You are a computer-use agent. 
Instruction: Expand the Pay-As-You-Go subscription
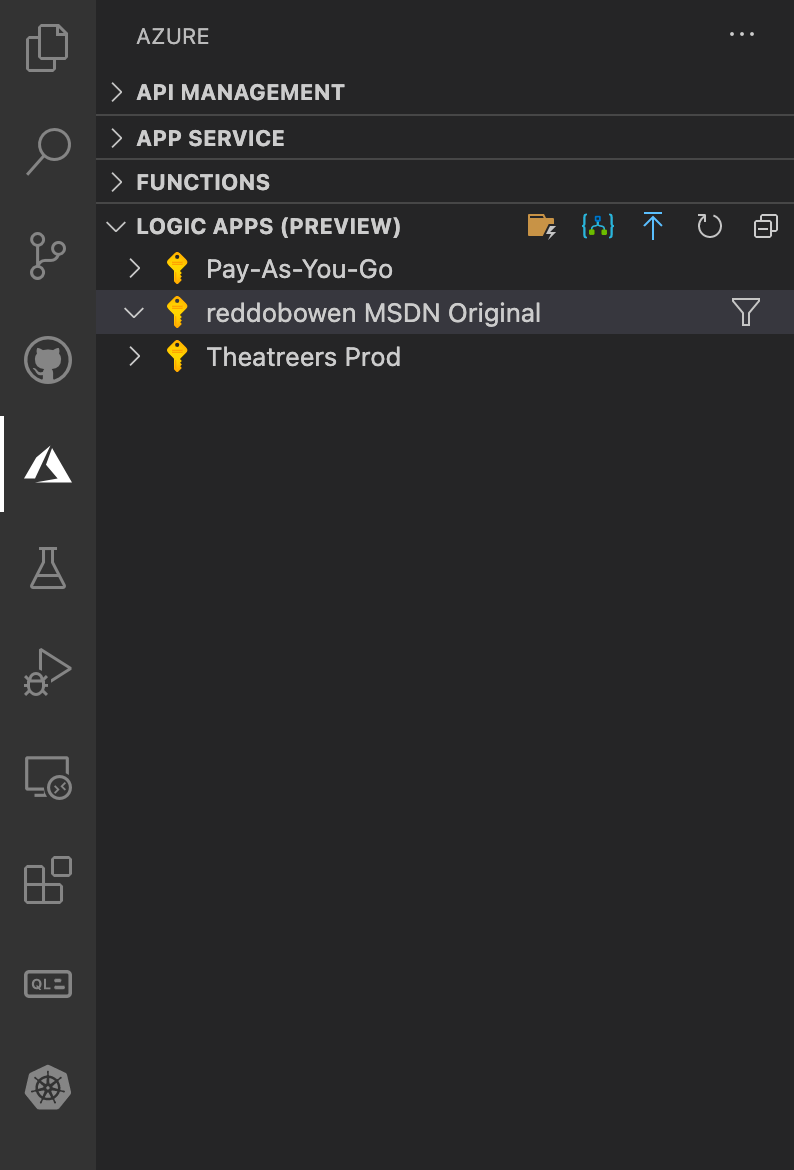click(134, 268)
